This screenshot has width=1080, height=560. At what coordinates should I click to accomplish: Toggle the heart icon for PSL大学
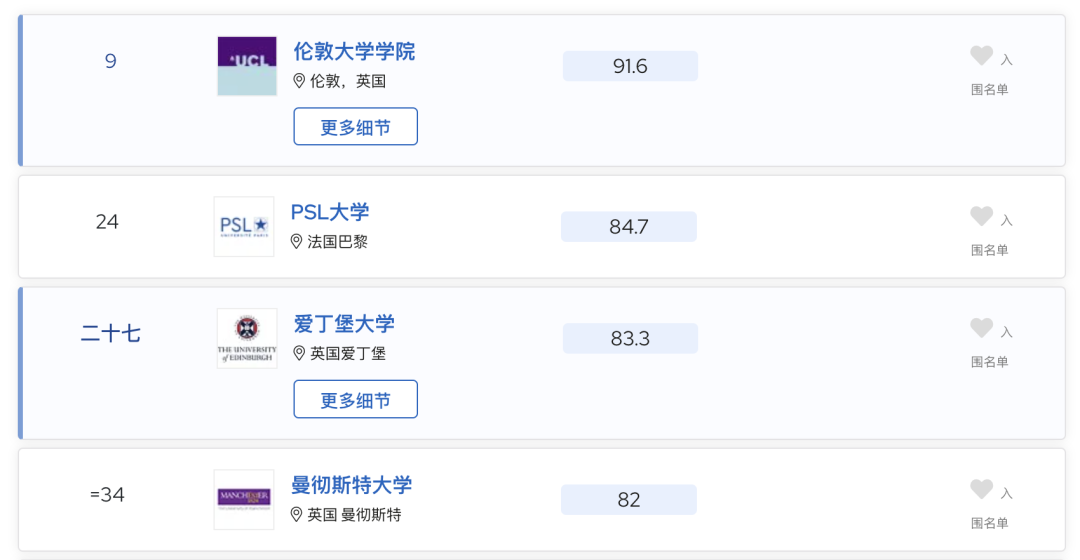[982, 216]
